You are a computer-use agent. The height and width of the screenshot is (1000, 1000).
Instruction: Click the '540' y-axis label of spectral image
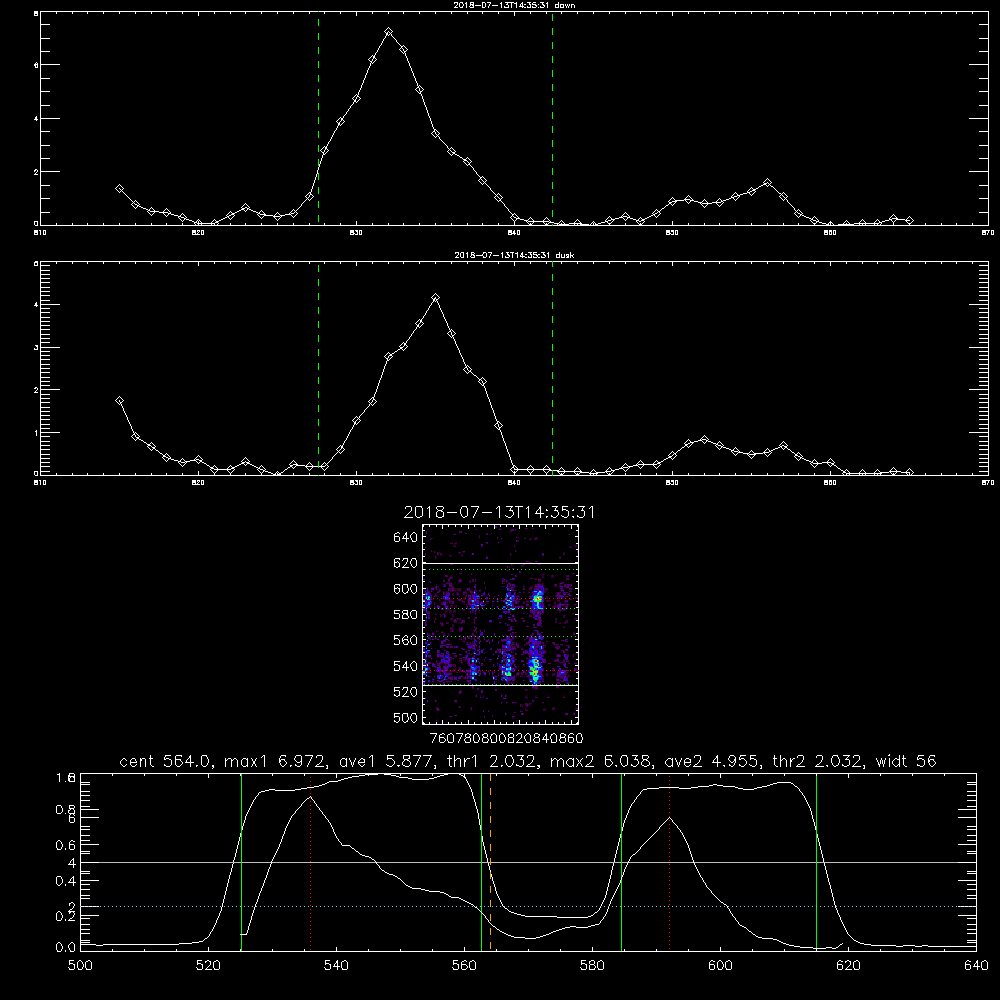[x=406, y=666]
